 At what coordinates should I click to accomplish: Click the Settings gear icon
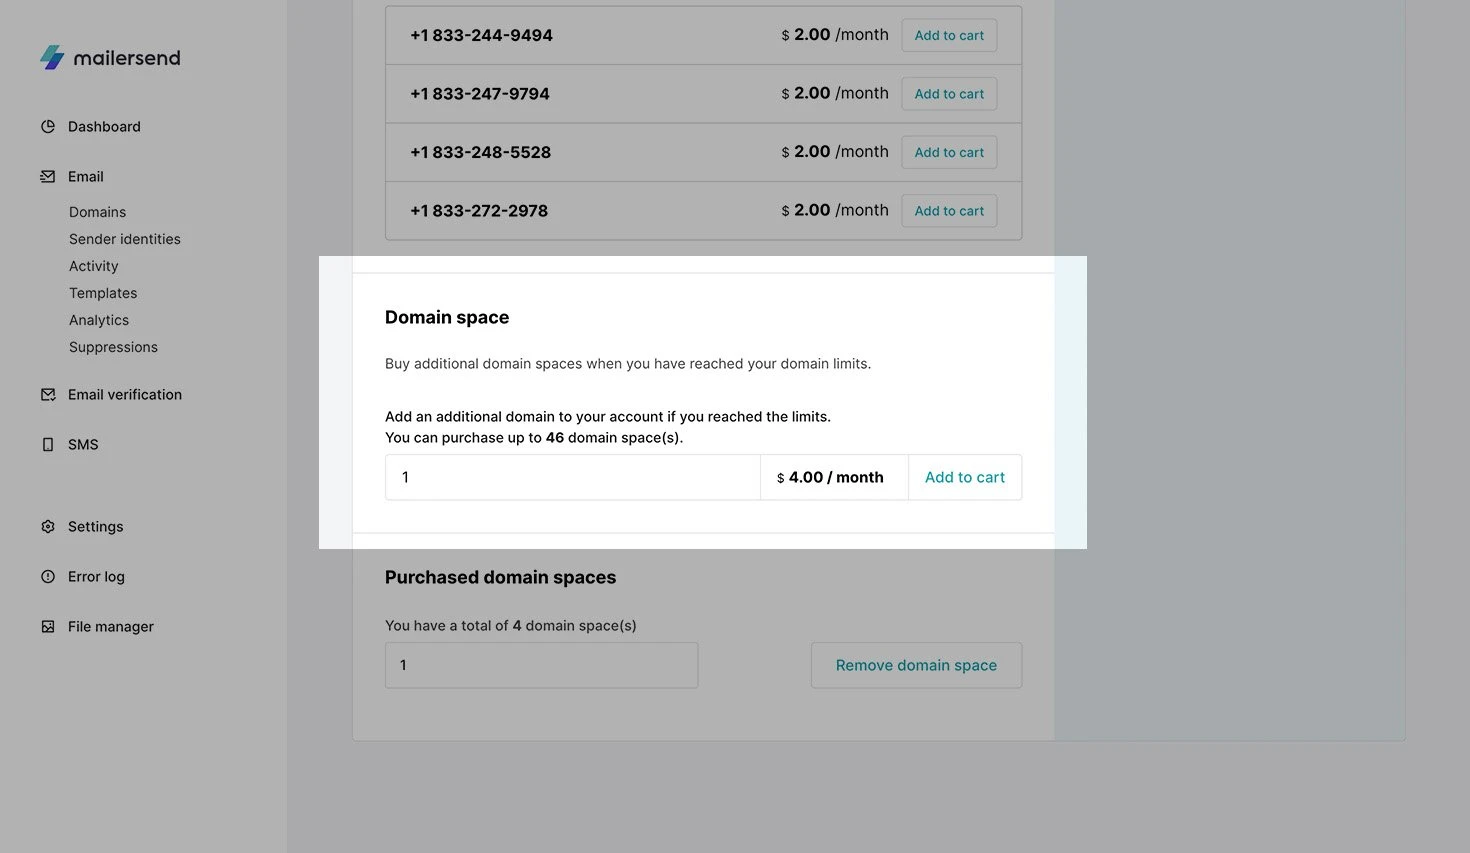coord(48,527)
